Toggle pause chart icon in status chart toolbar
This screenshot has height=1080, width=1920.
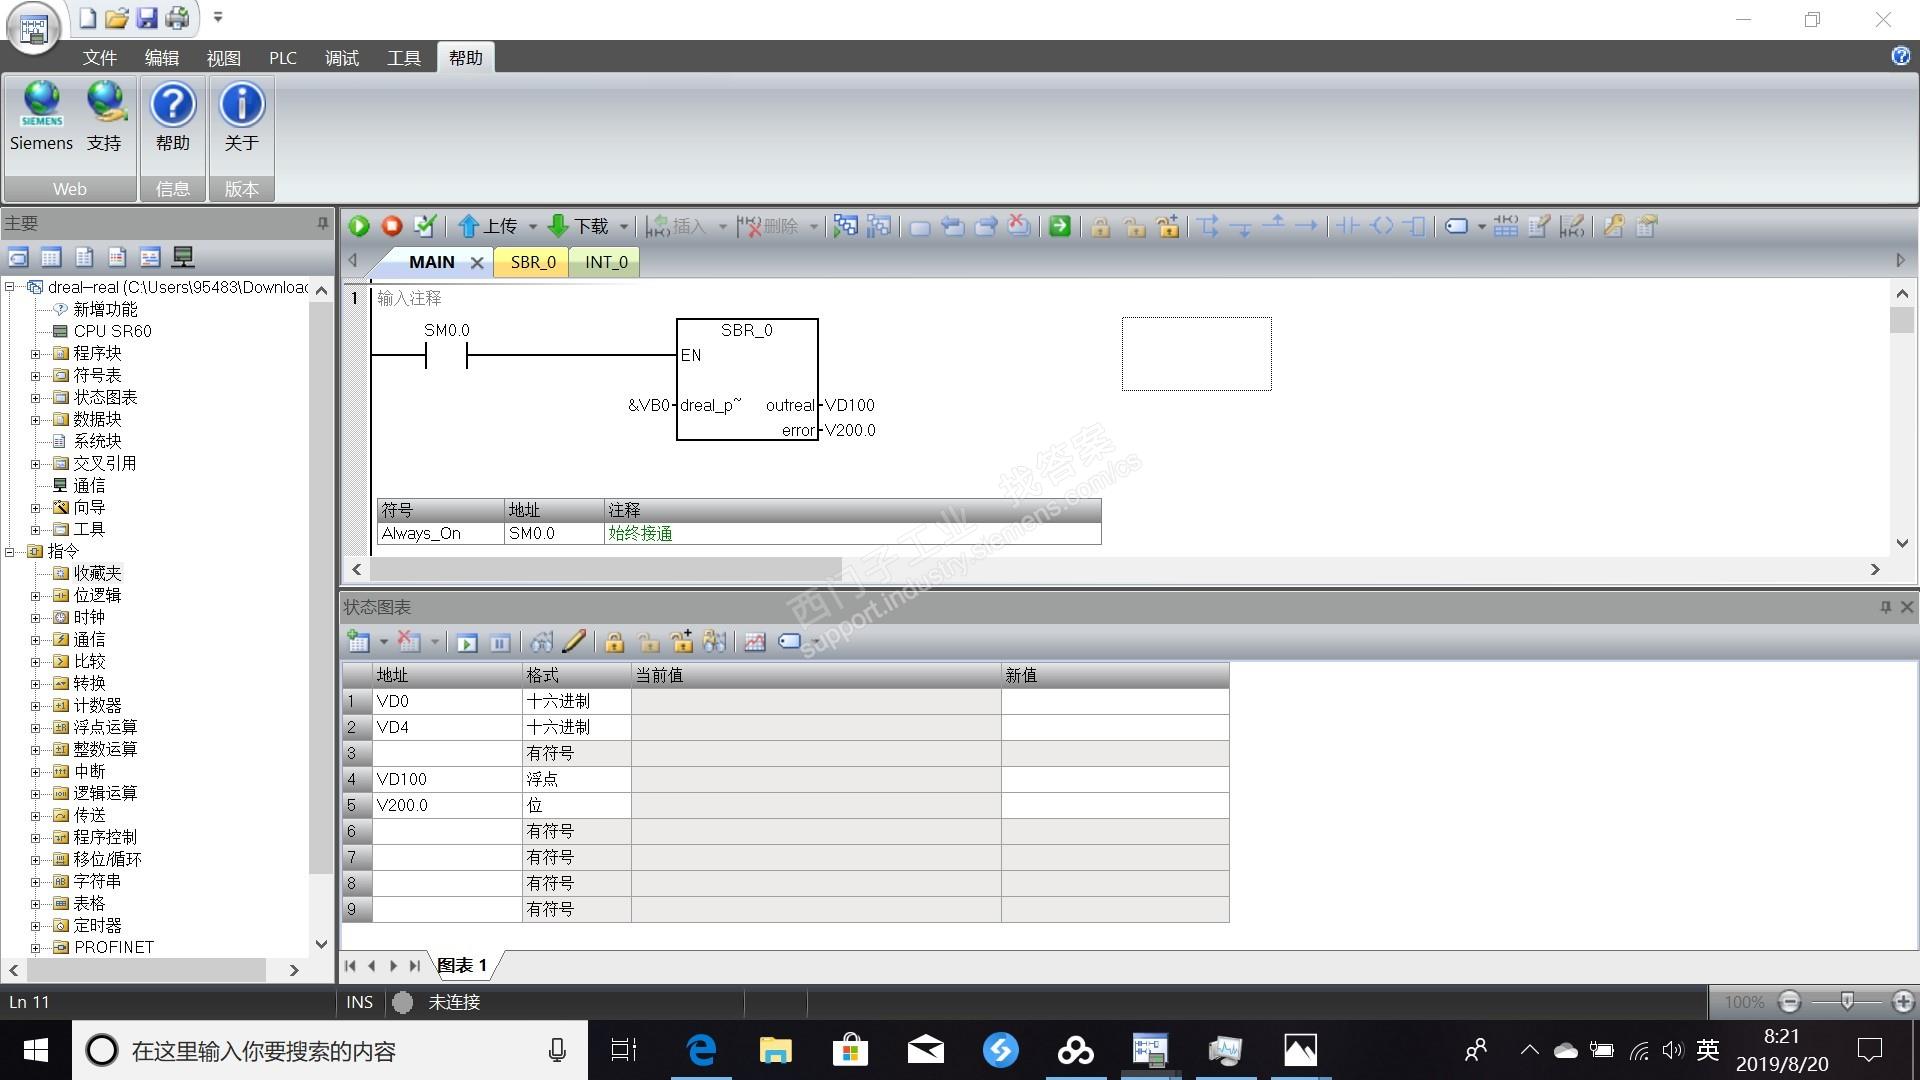click(x=500, y=642)
